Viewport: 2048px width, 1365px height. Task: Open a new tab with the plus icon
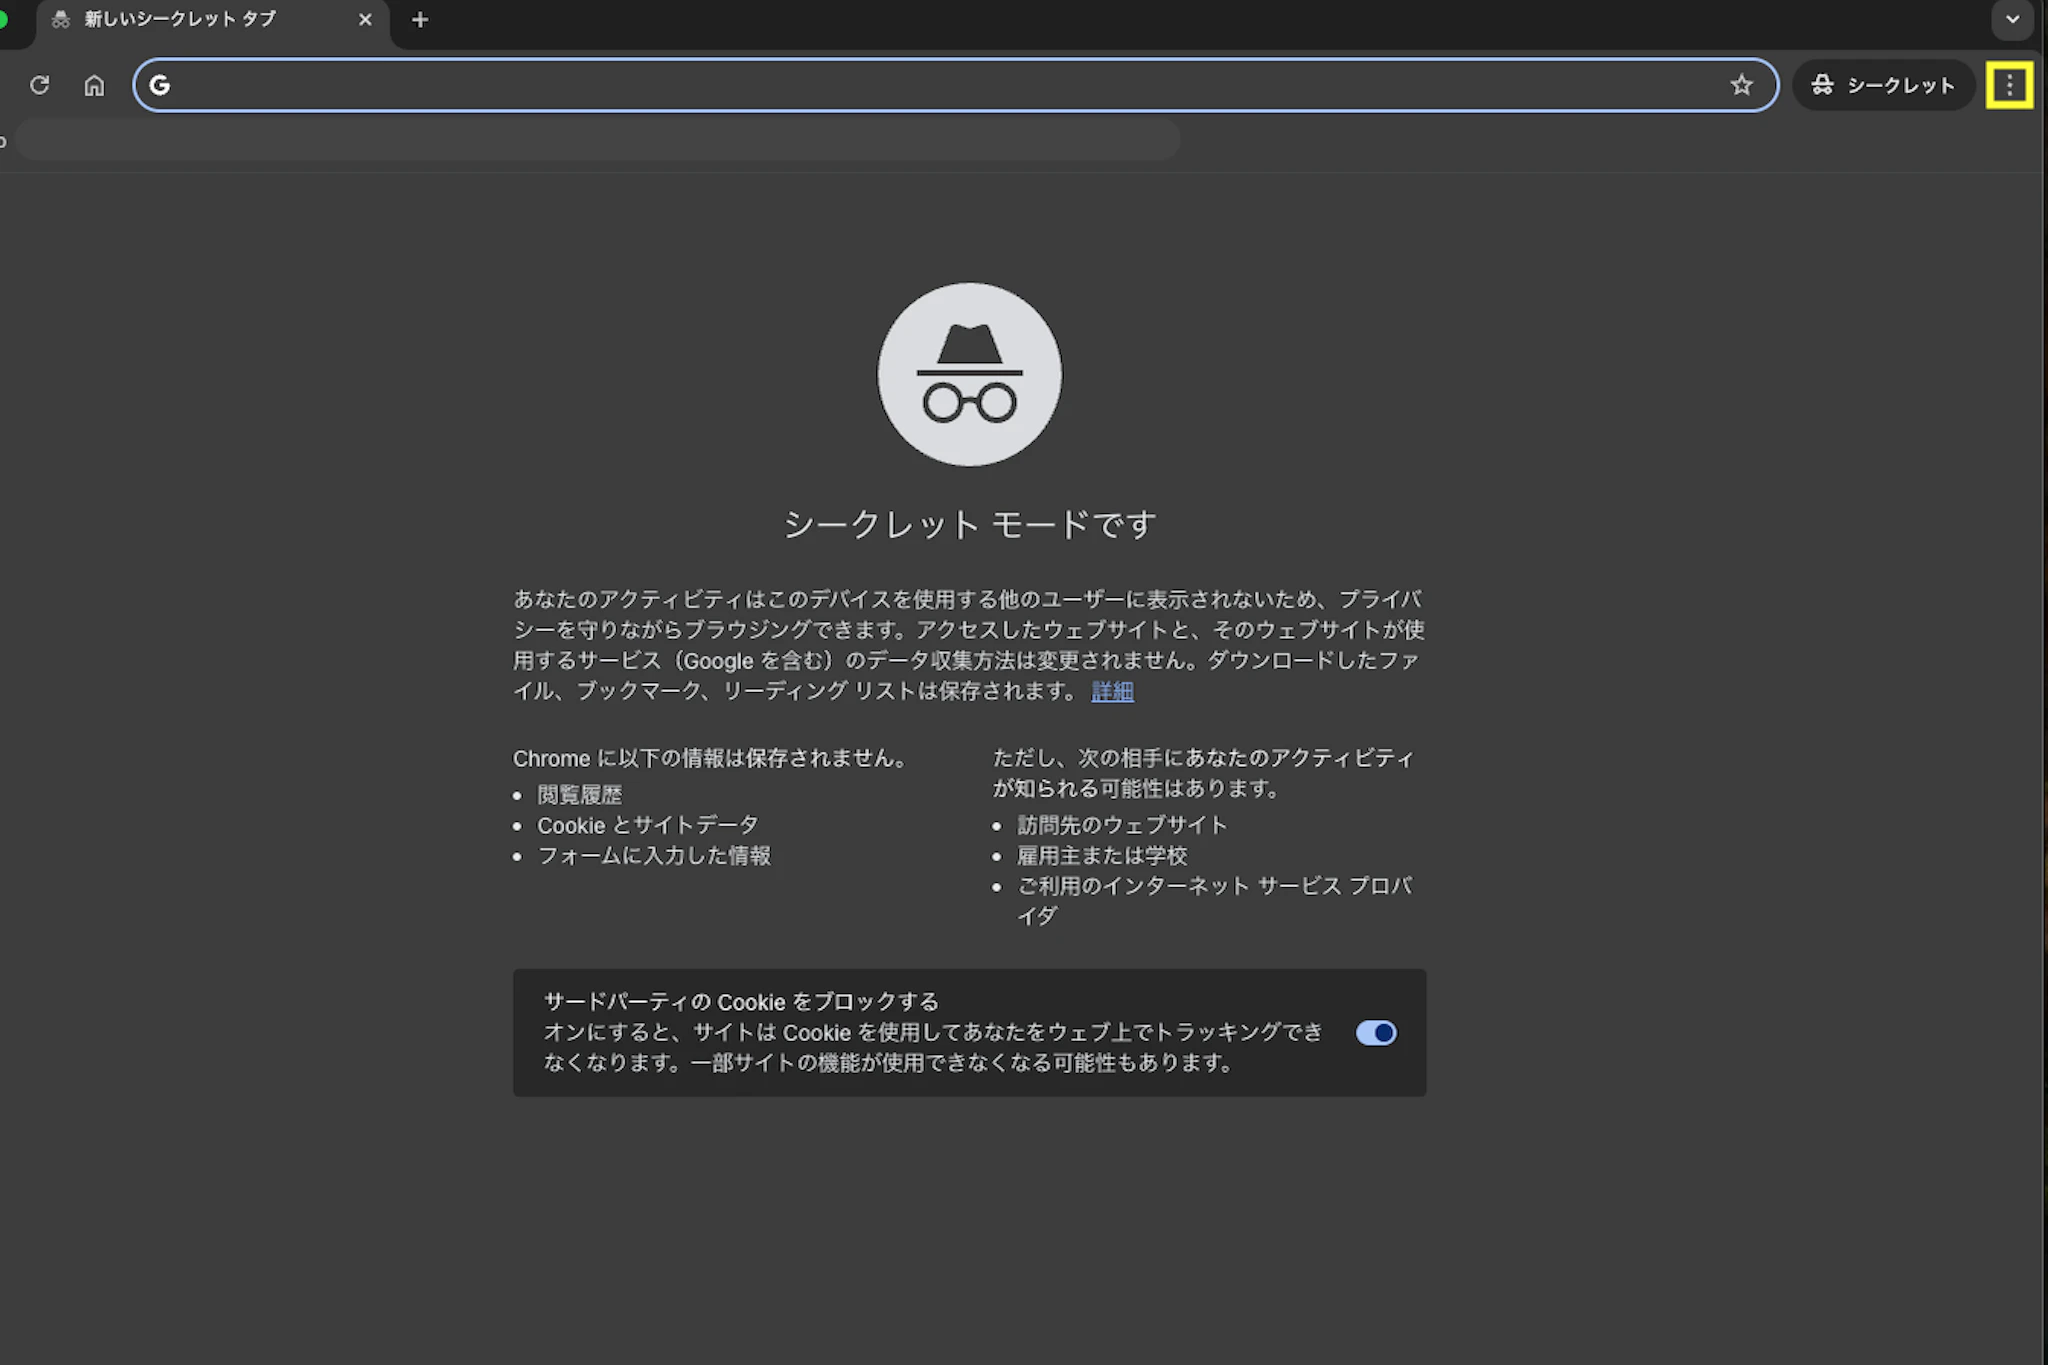point(420,20)
